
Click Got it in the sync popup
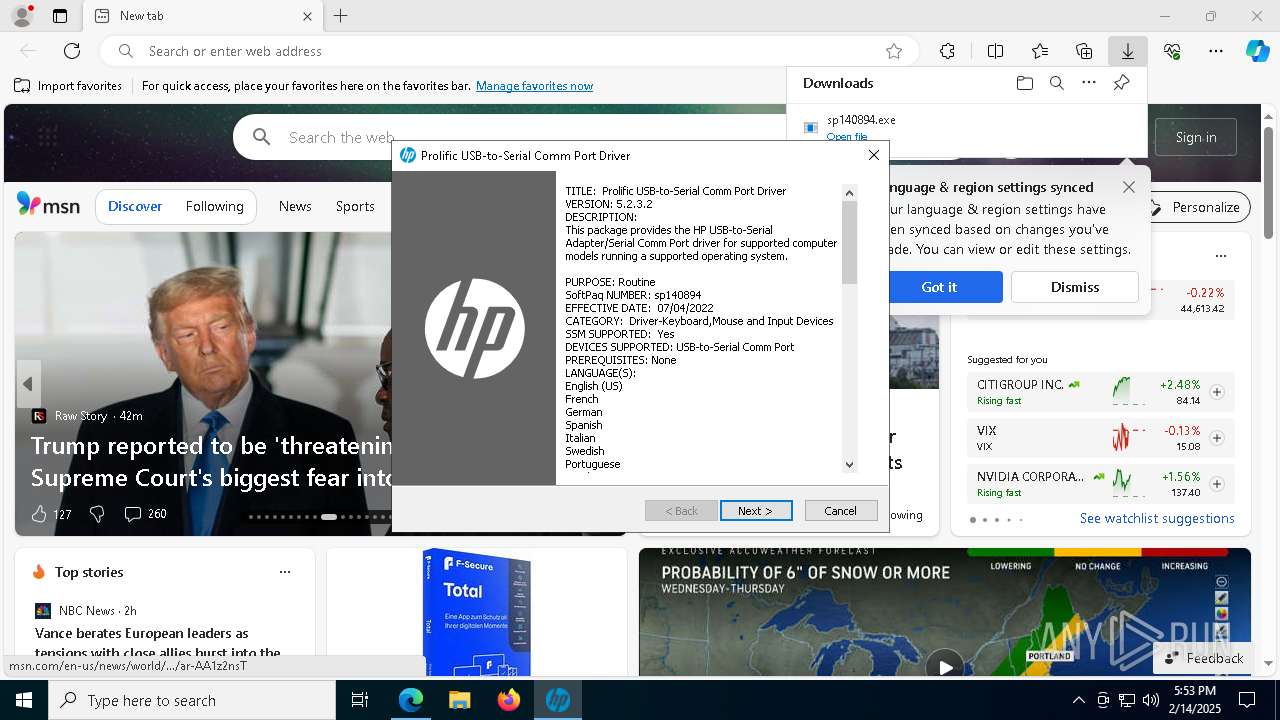pos(939,287)
